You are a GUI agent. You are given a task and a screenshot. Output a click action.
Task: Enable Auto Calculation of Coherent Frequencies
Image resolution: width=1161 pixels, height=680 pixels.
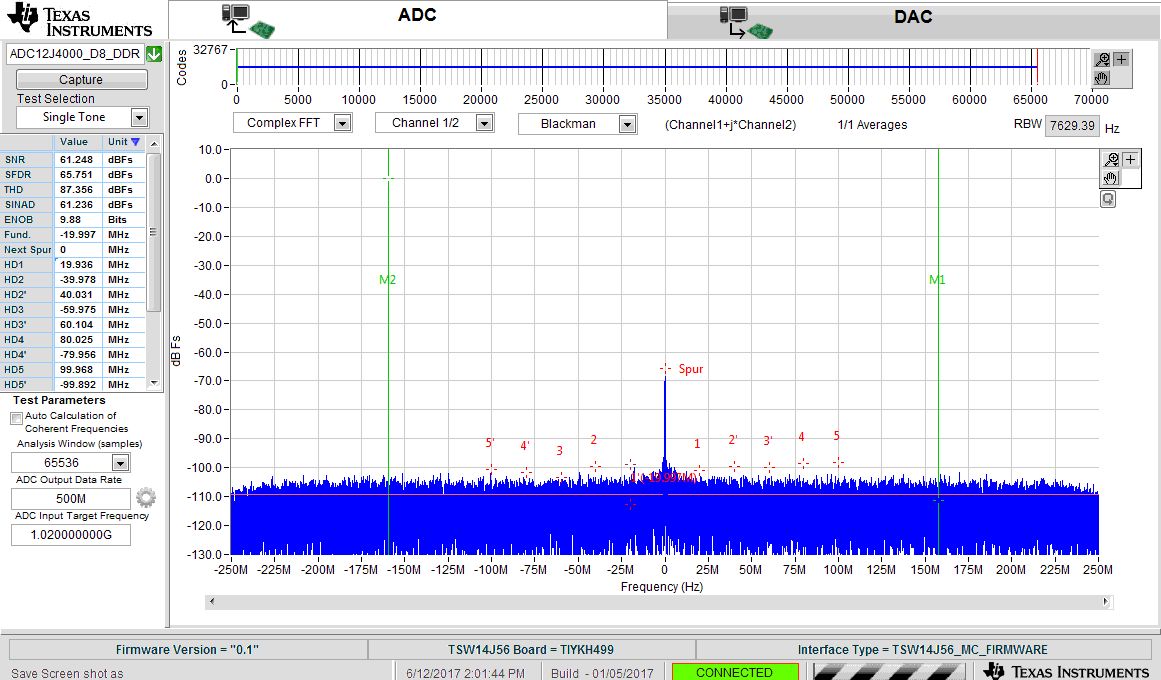click(x=16, y=419)
